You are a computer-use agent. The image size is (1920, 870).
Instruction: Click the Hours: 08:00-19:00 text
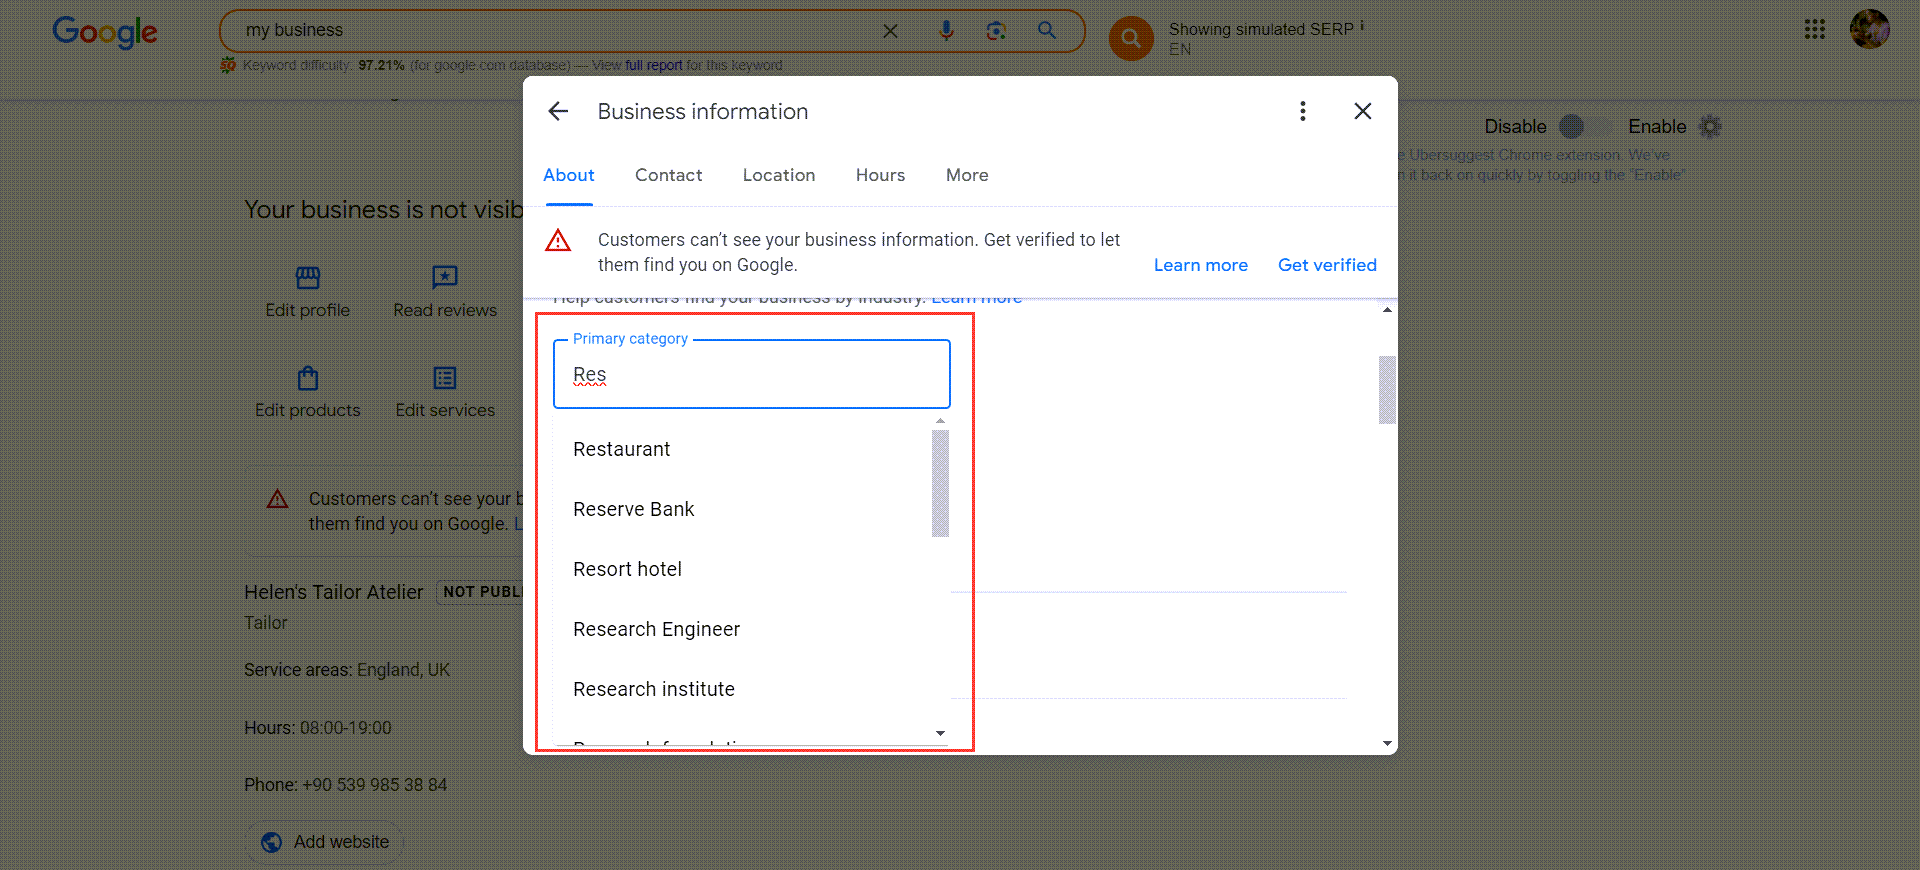[x=318, y=728]
